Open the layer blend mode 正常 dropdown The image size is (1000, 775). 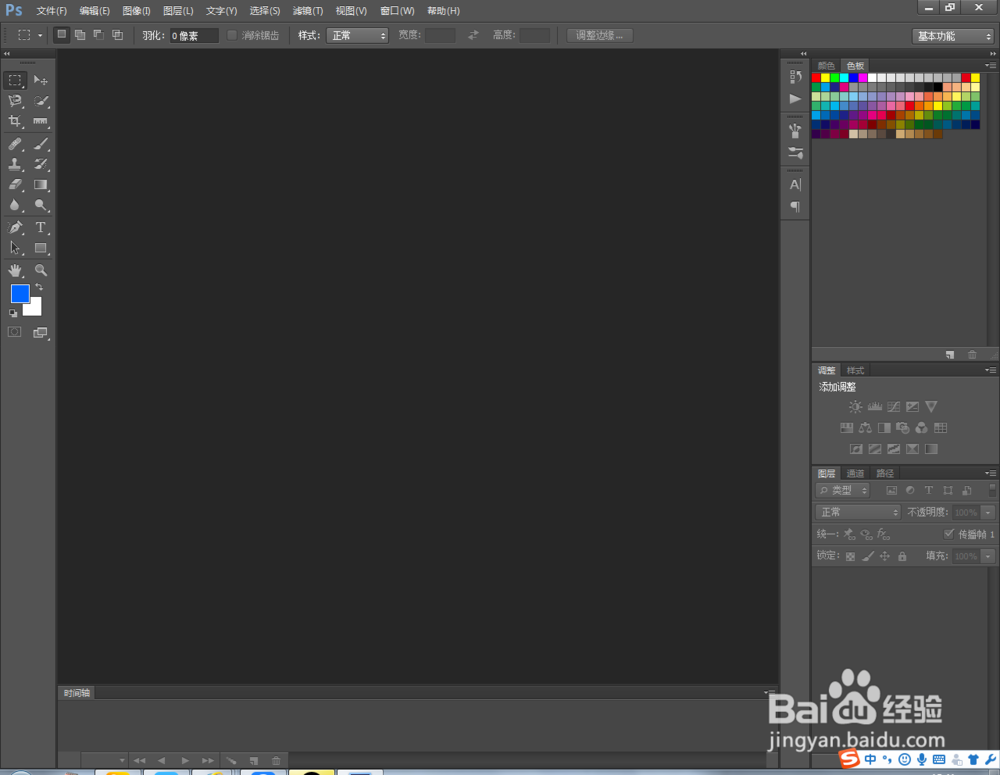coord(858,512)
